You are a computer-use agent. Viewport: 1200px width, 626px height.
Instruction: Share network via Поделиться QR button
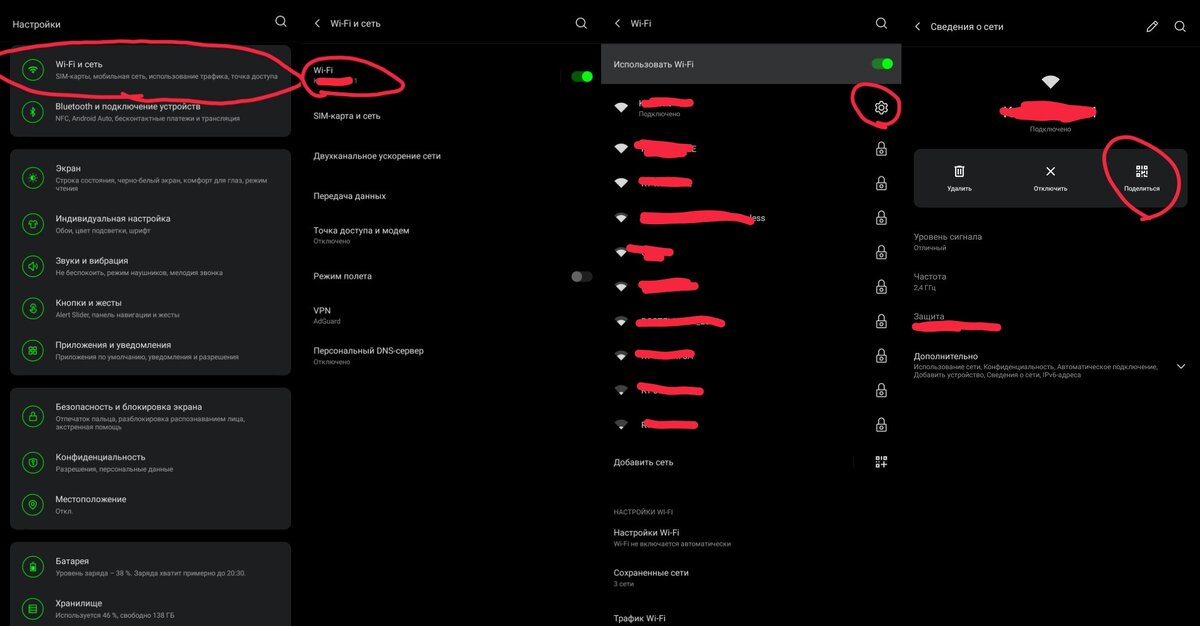1142,178
